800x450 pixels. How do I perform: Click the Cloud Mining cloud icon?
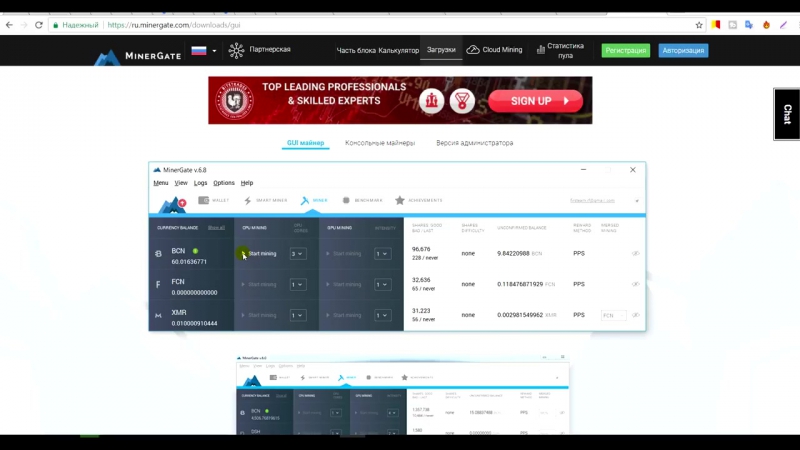(x=473, y=49)
